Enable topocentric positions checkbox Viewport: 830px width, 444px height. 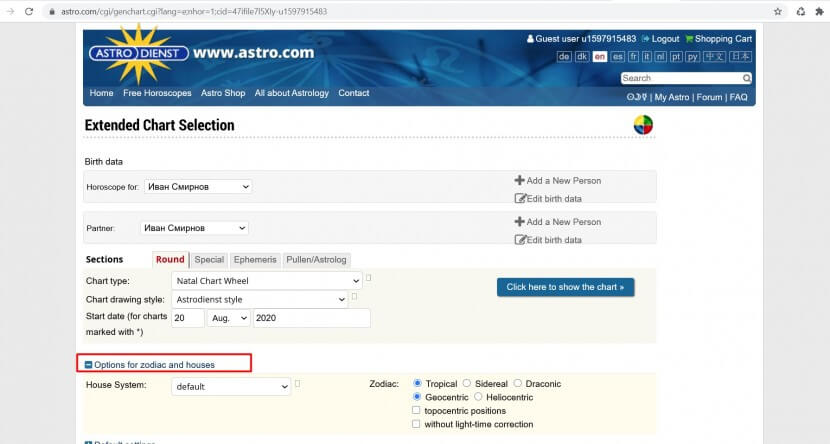coord(416,411)
